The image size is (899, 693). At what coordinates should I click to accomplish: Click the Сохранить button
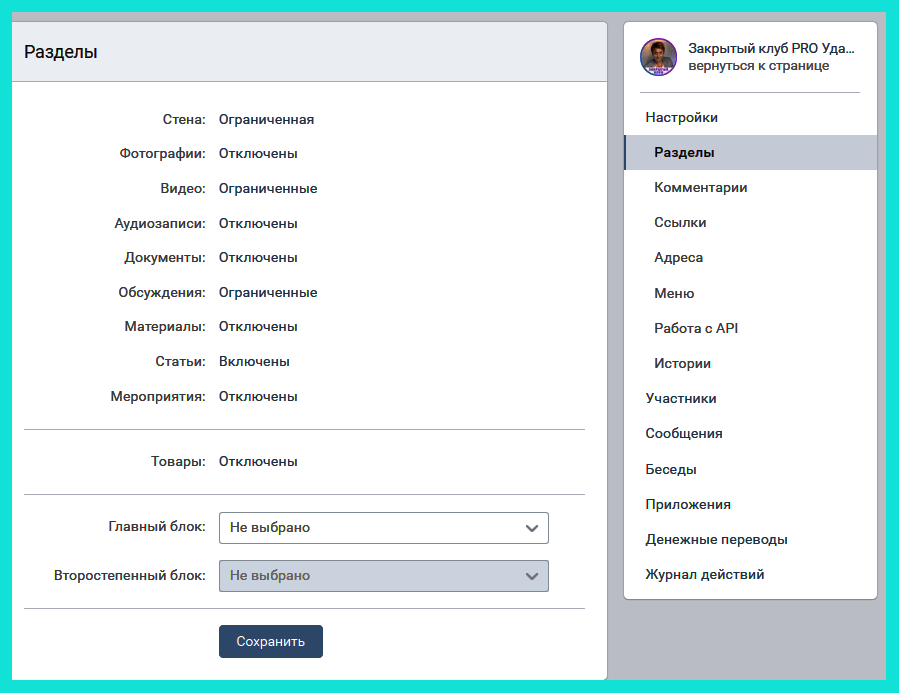tap(270, 642)
